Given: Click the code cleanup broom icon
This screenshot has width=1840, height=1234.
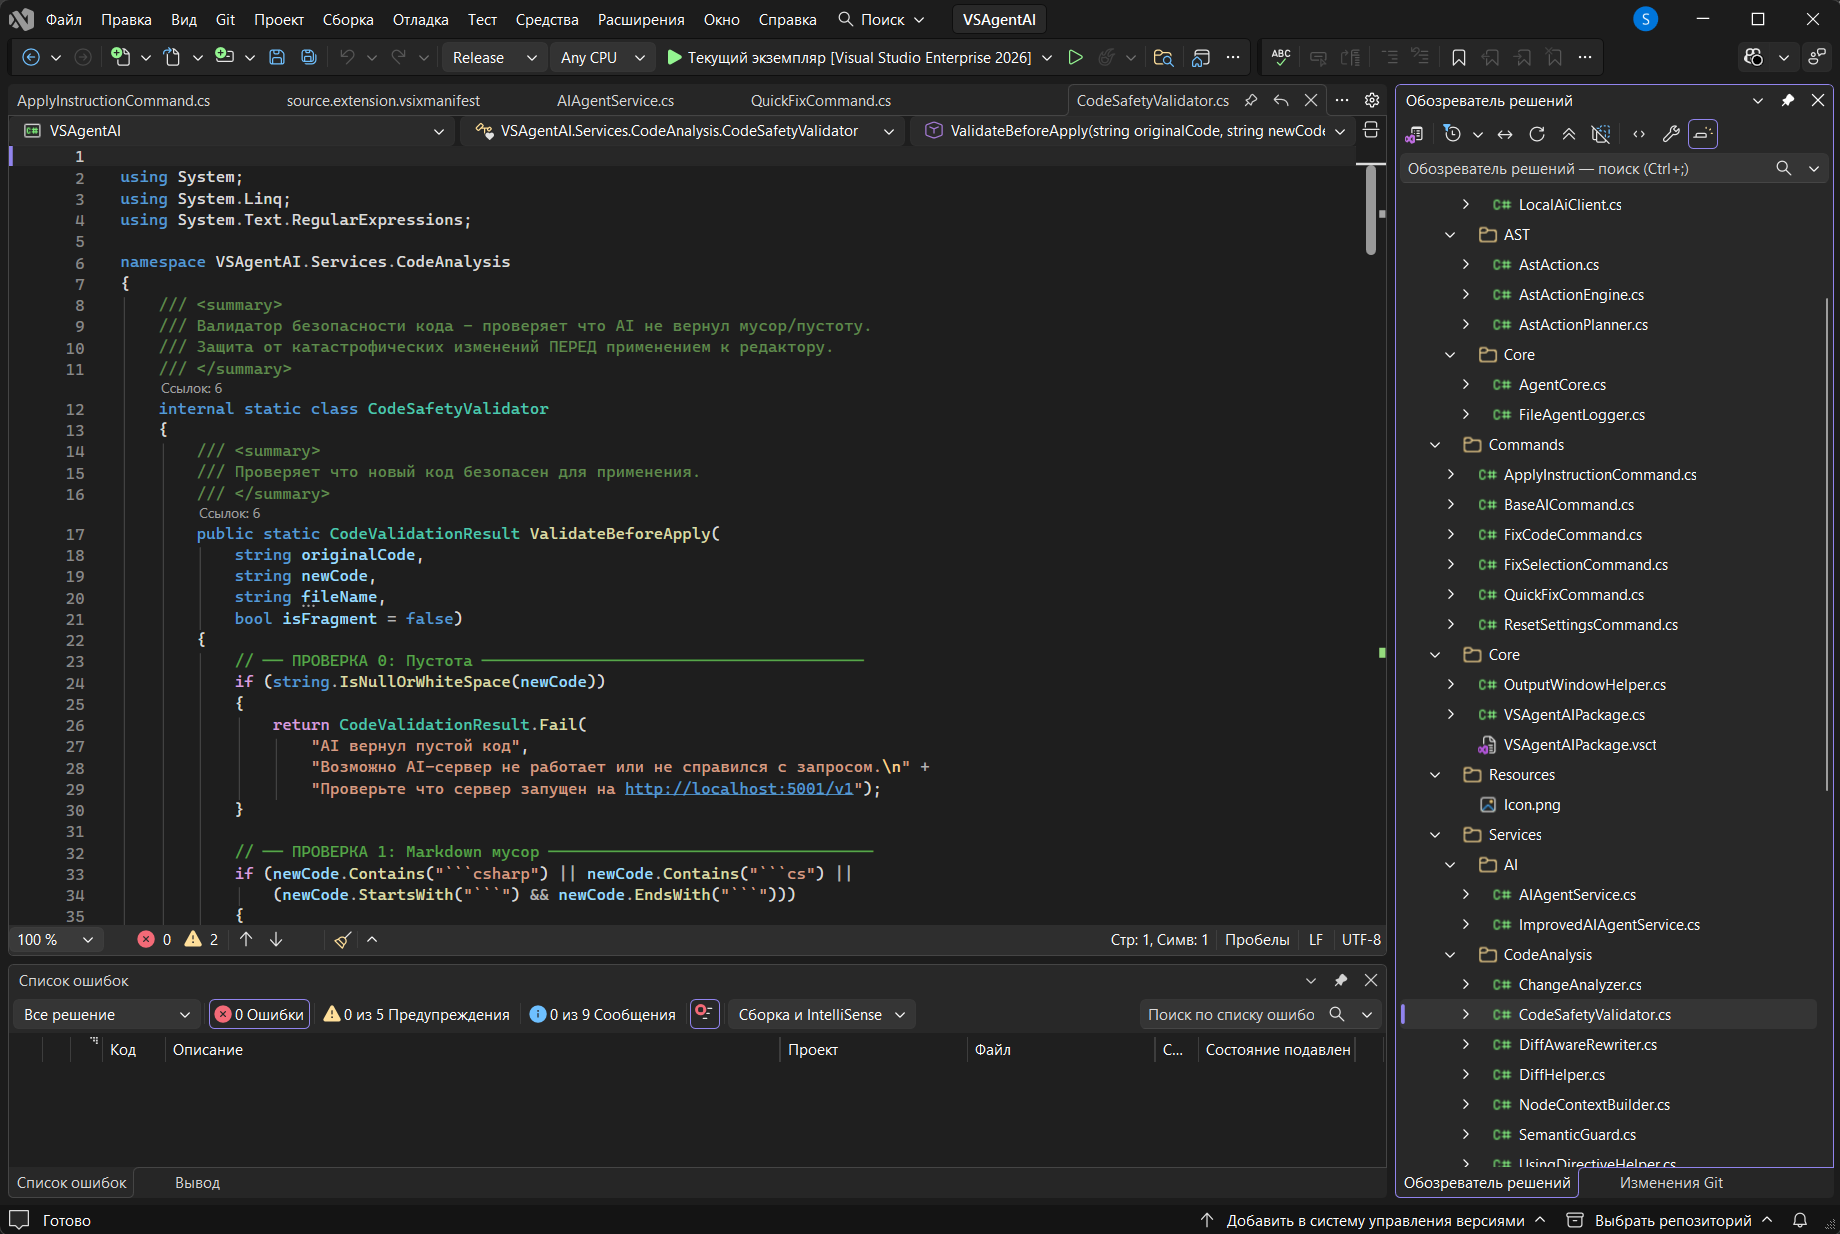Looking at the screenshot, I should point(342,940).
